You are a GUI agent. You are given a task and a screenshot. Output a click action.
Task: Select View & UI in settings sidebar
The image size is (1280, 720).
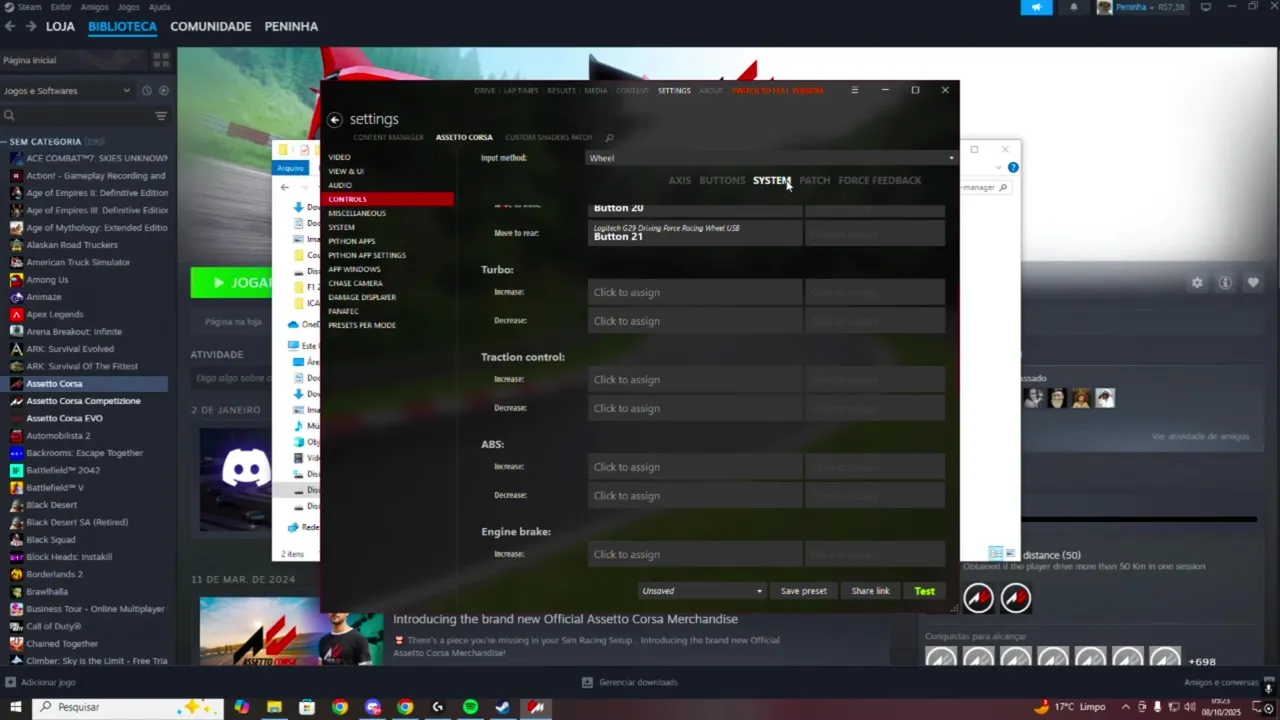pos(346,171)
